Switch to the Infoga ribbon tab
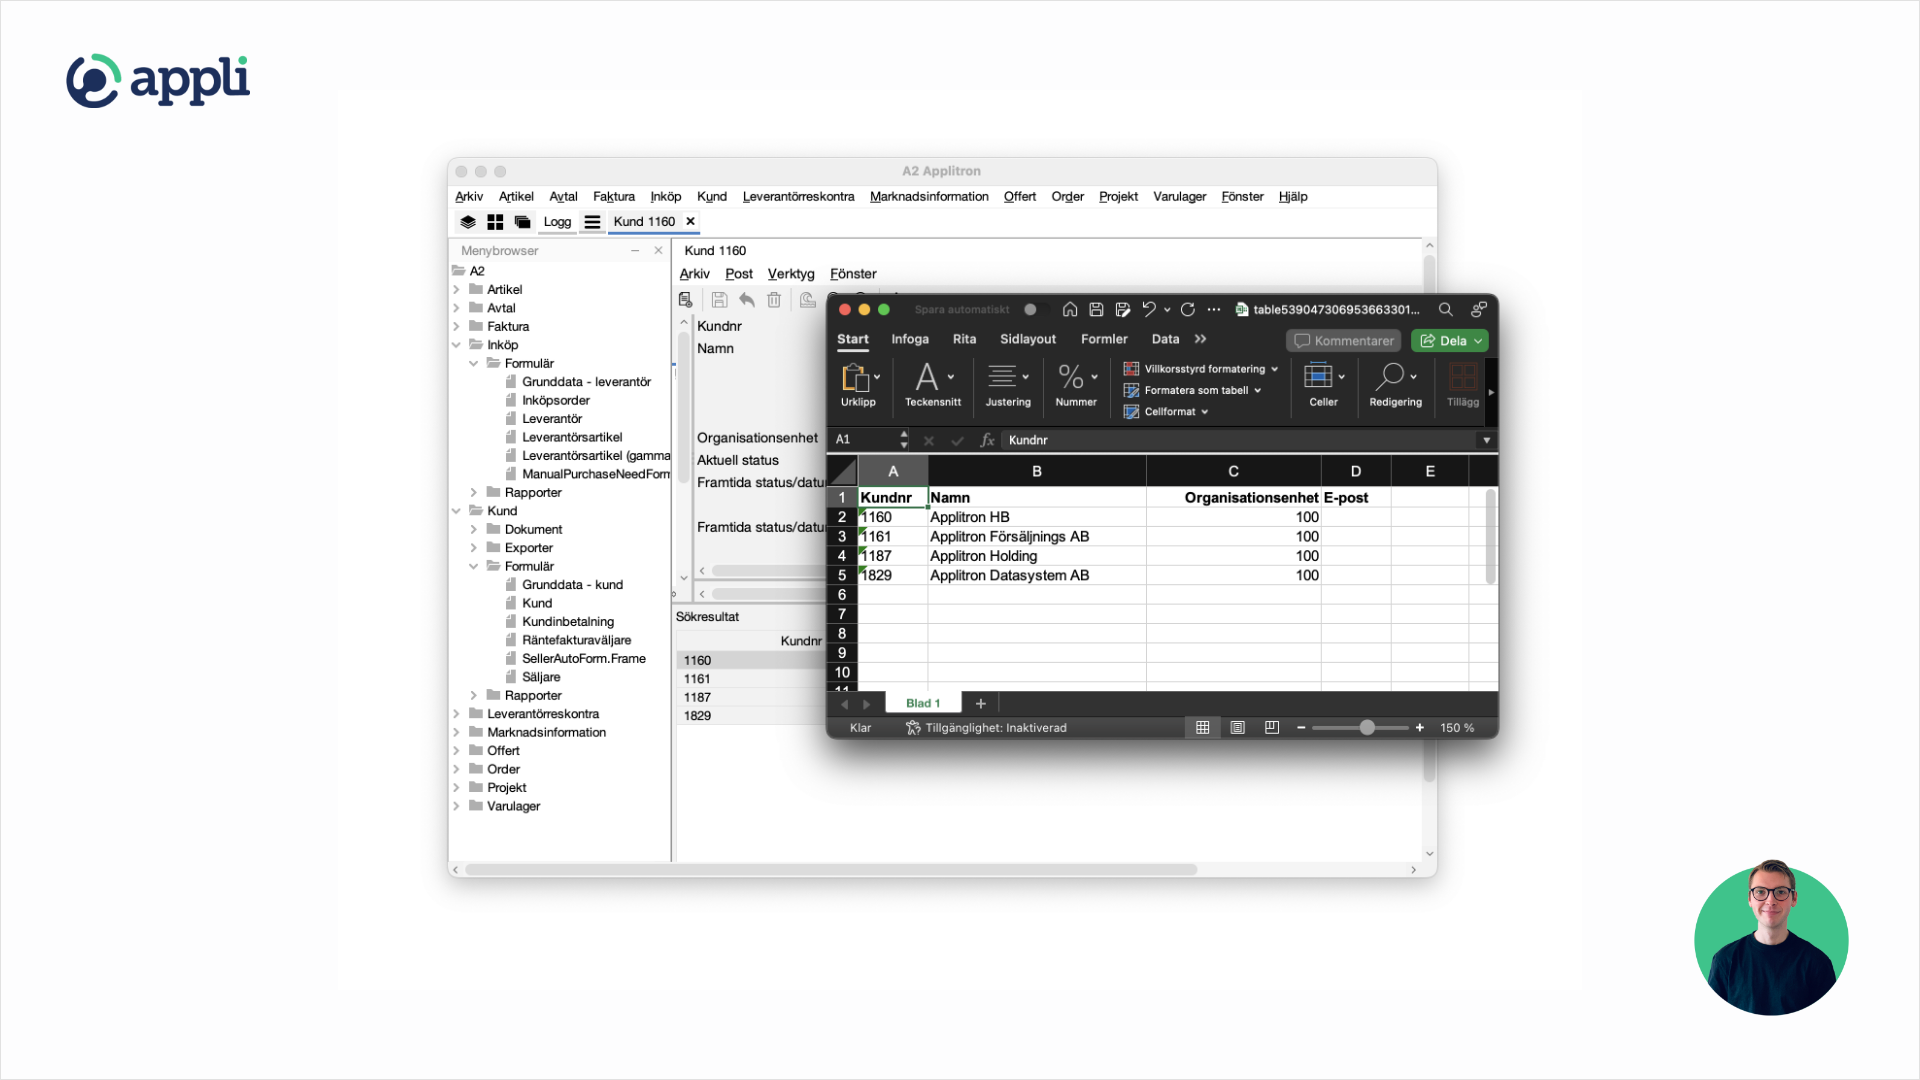 coord(910,339)
